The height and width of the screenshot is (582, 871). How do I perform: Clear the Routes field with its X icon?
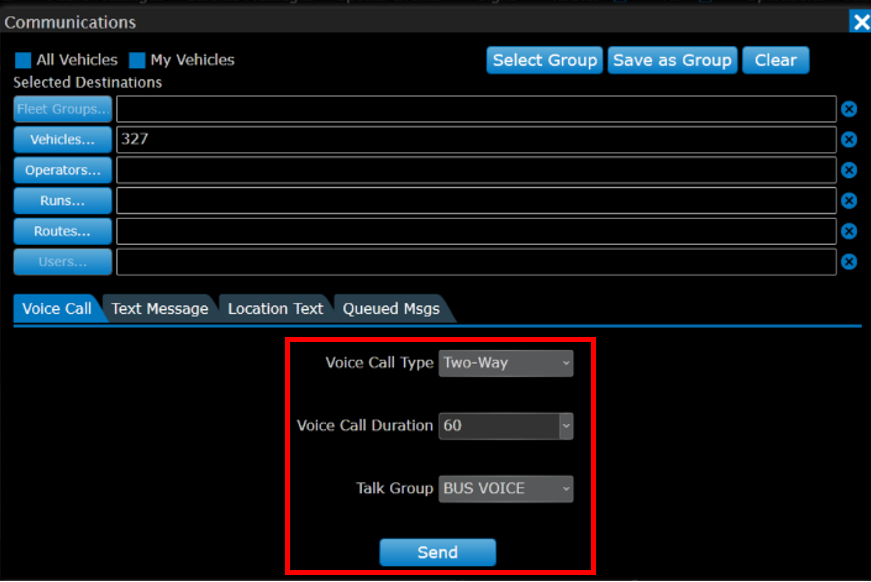click(x=849, y=231)
